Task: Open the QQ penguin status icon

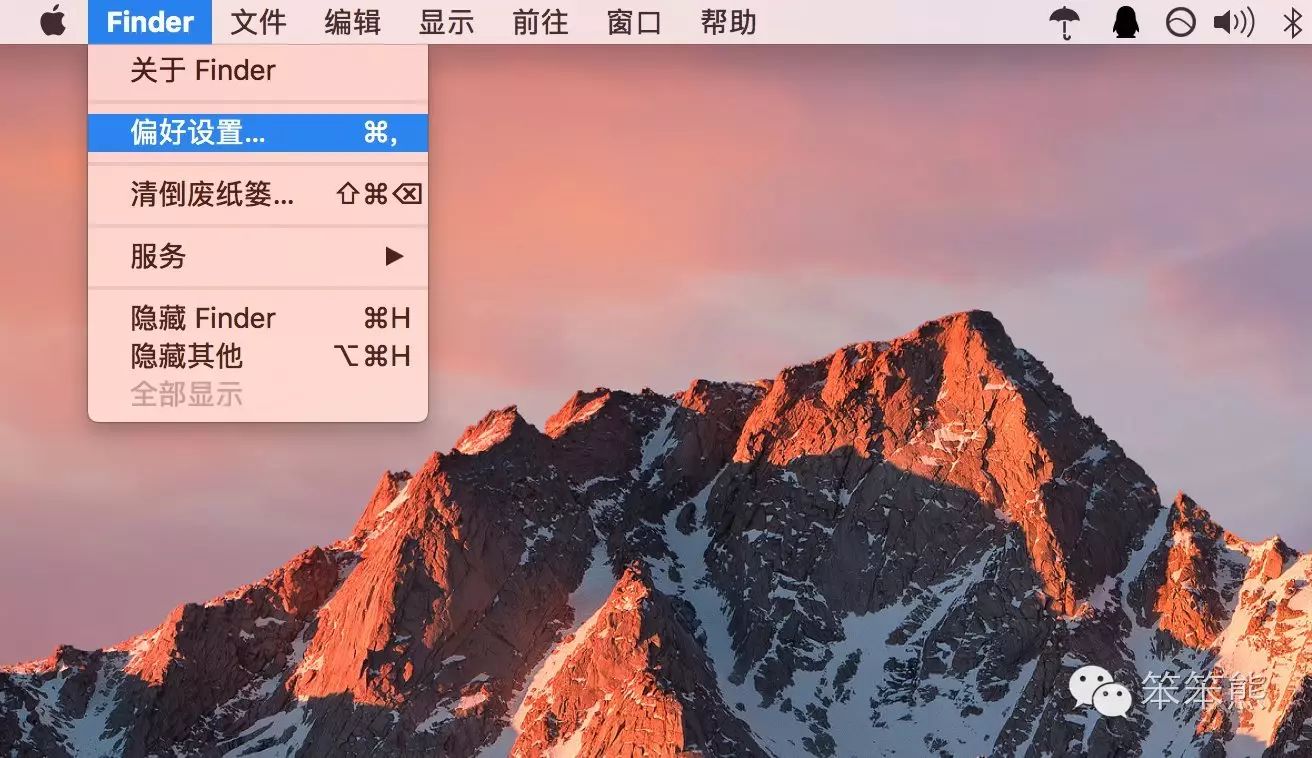Action: [1125, 22]
